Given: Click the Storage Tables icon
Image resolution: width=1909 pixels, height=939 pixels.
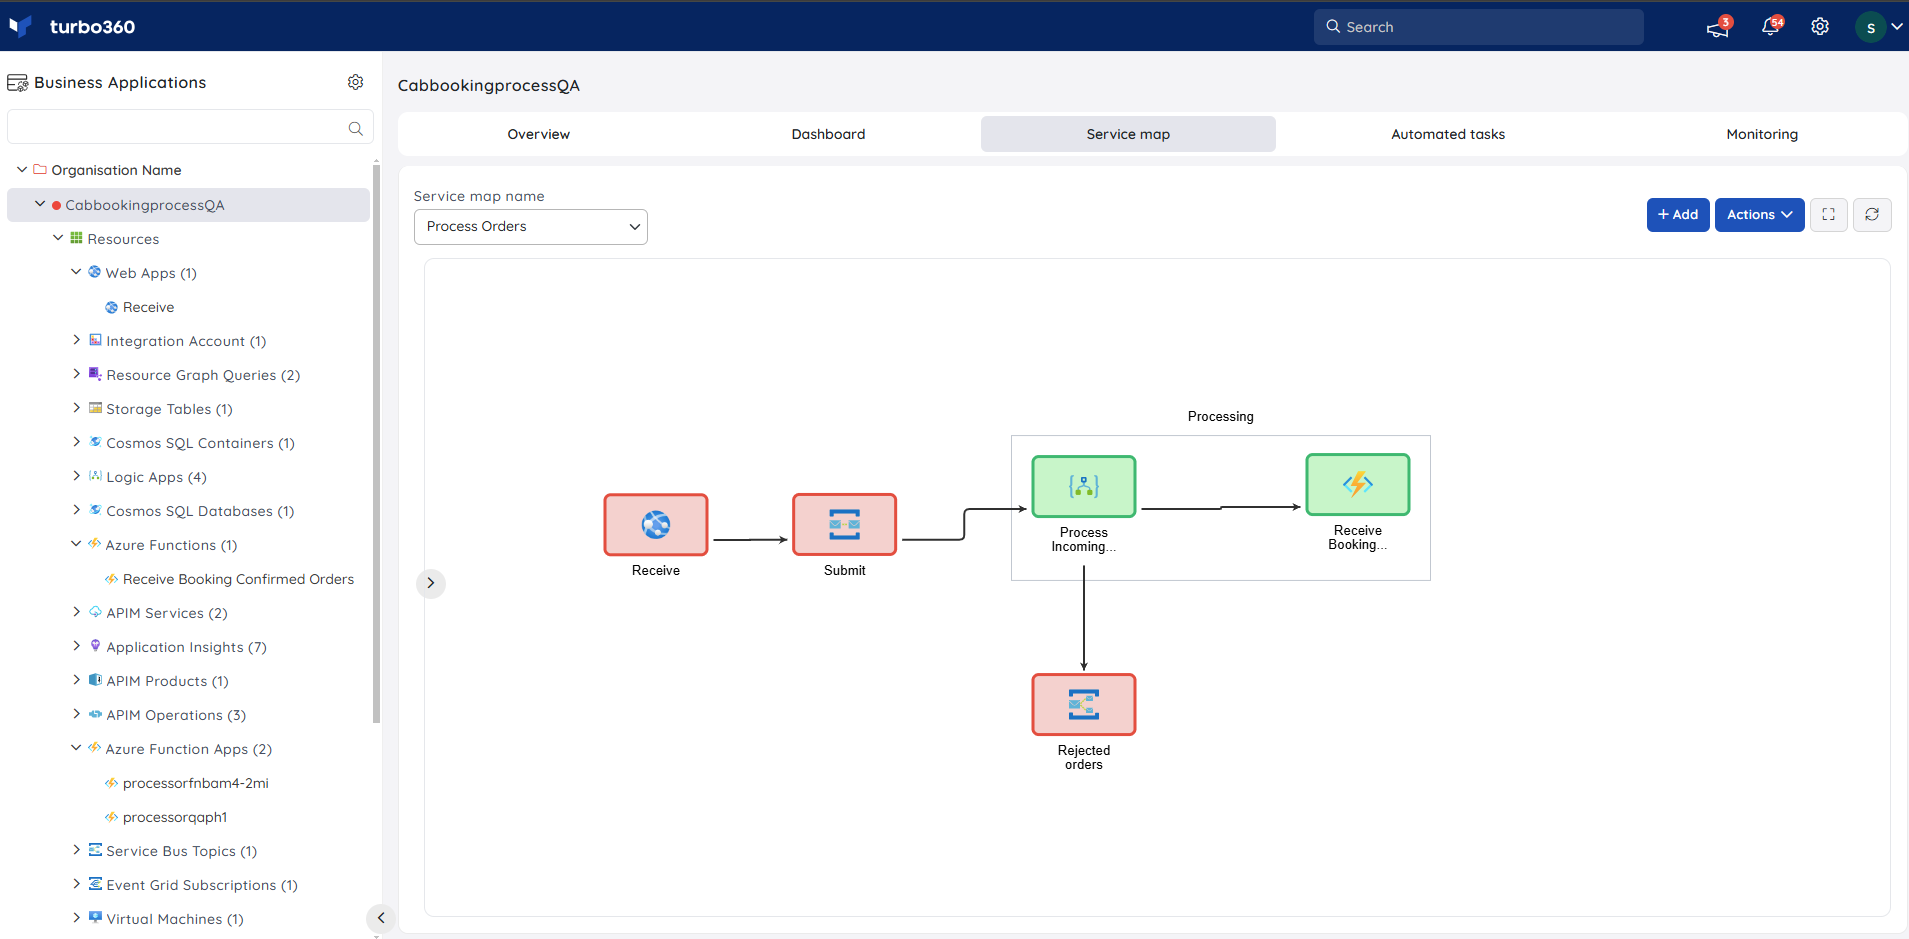Looking at the screenshot, I should pos(95,408).
